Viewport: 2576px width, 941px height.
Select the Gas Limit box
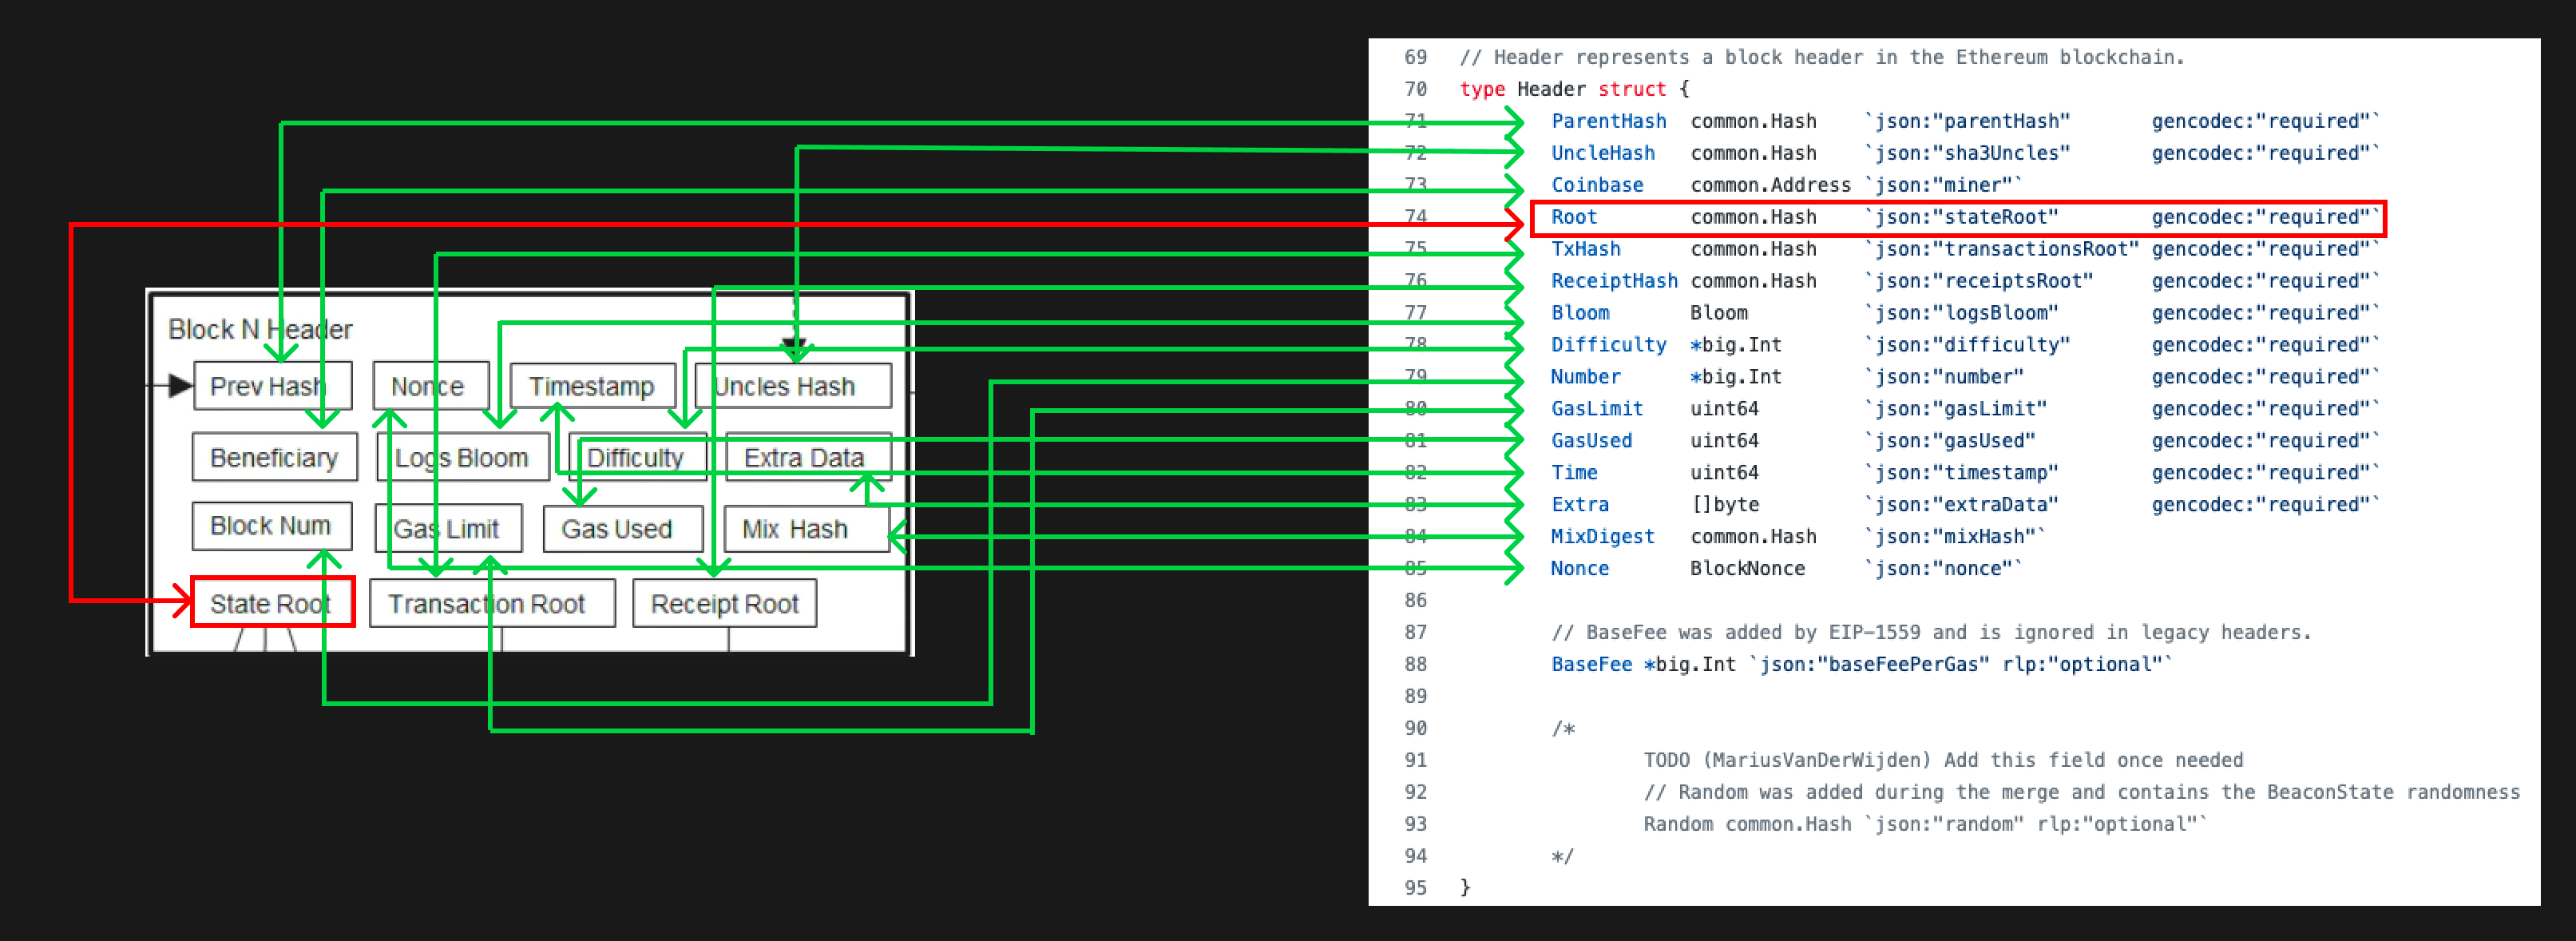click(x=449, y=528)
